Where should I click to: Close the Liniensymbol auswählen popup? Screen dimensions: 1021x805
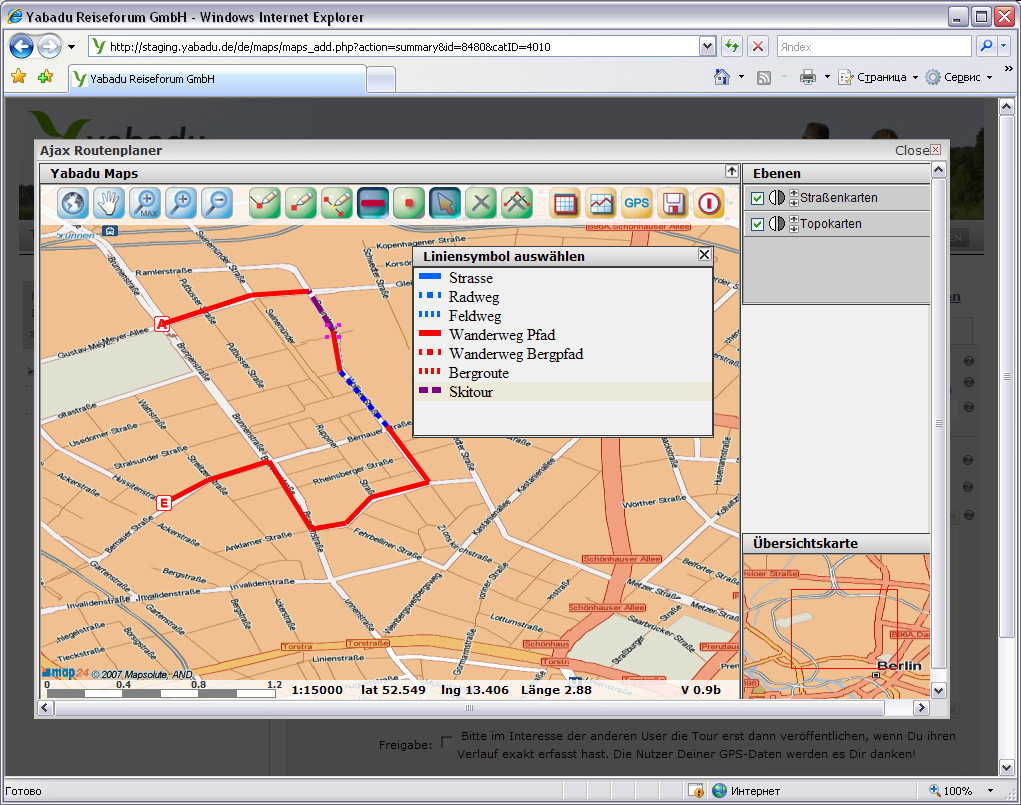(704, 255)
